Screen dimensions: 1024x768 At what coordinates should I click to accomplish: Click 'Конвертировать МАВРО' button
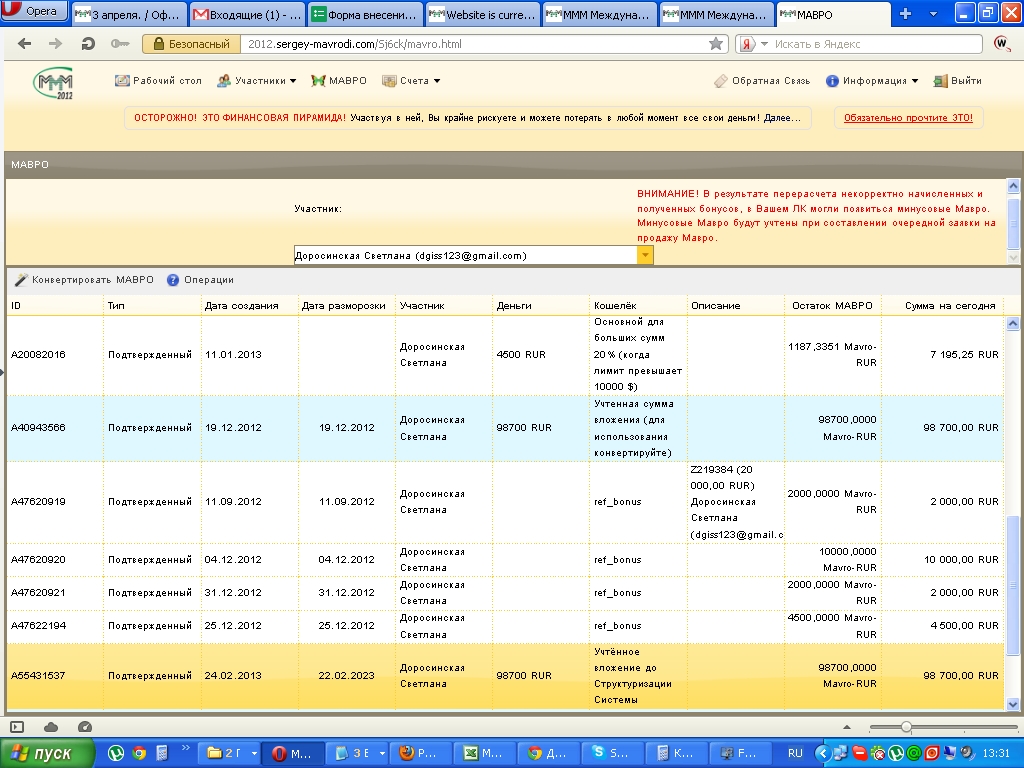pos(84,280)
